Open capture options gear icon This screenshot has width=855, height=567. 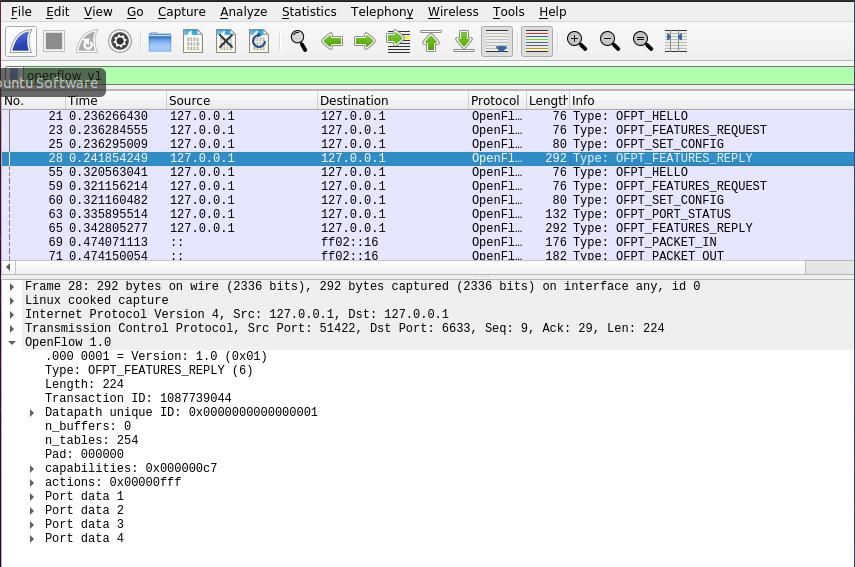(120, 41)
